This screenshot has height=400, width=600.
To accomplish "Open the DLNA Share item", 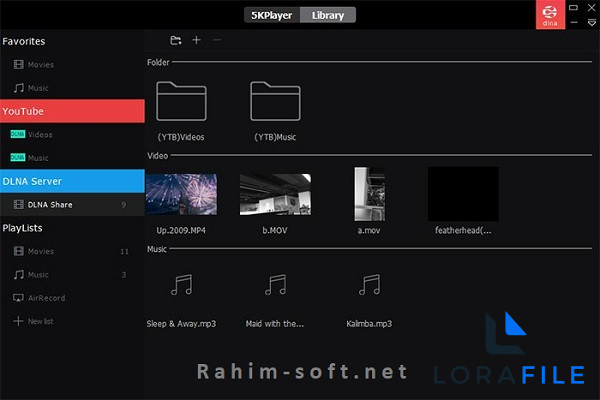I will tap(72, 204).
